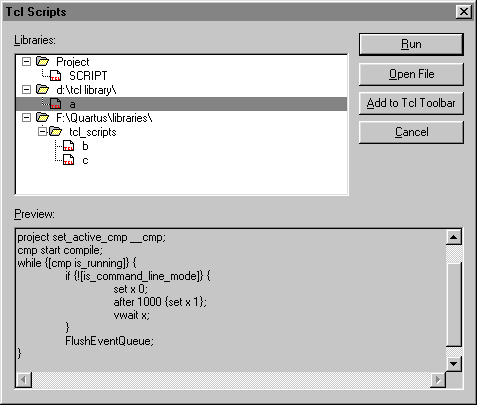Close the Tcl Scripts dialog
477x405 pixels.
click(x=464, y=12)
